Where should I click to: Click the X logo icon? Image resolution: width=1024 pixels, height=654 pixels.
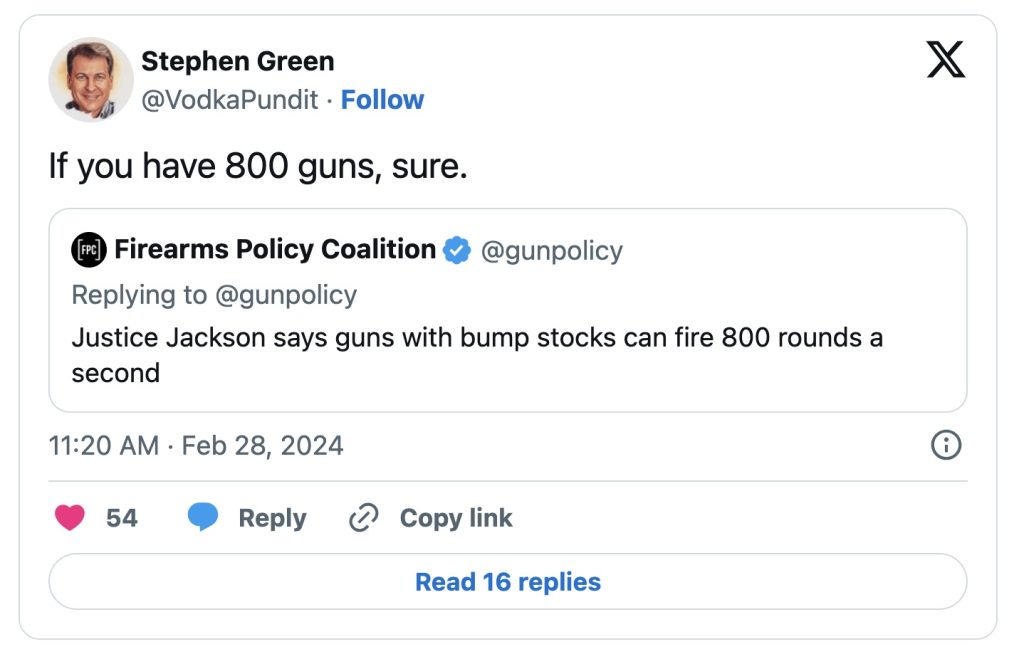point(945,61)
